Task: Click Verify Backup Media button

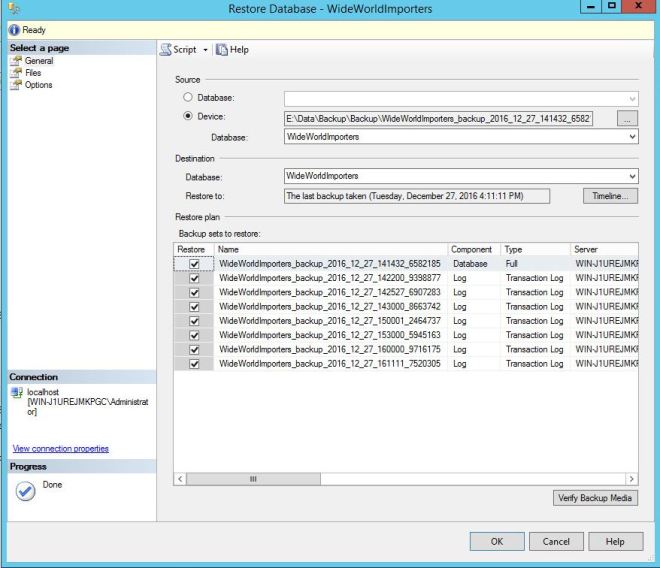Action: (595, 498)
